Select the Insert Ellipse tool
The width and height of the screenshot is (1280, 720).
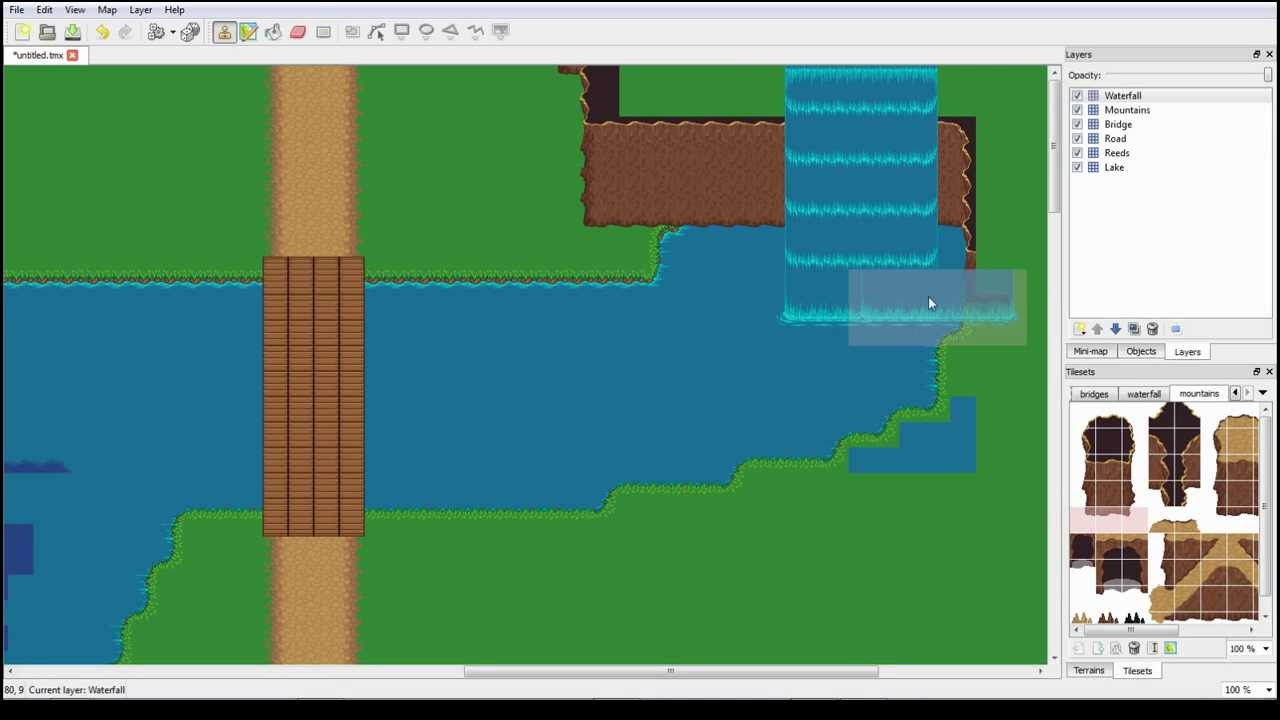[426, 32]
